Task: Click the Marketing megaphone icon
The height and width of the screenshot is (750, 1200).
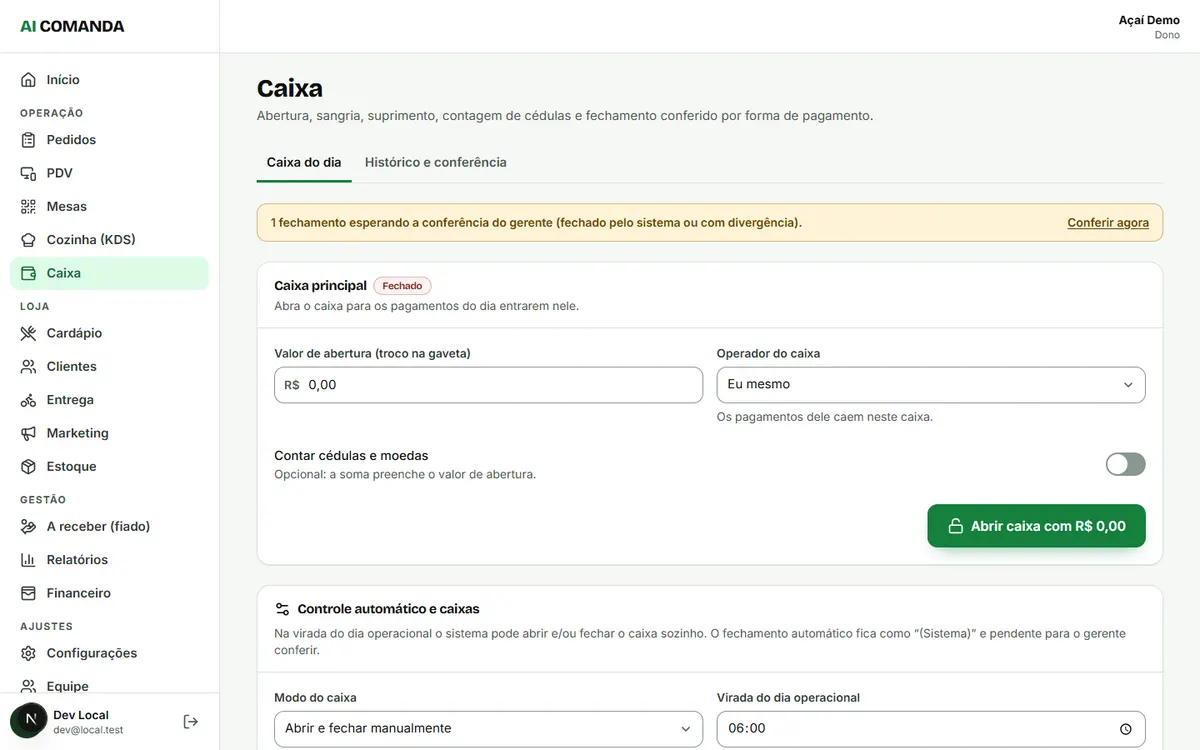Action: (x=28, y=433)
